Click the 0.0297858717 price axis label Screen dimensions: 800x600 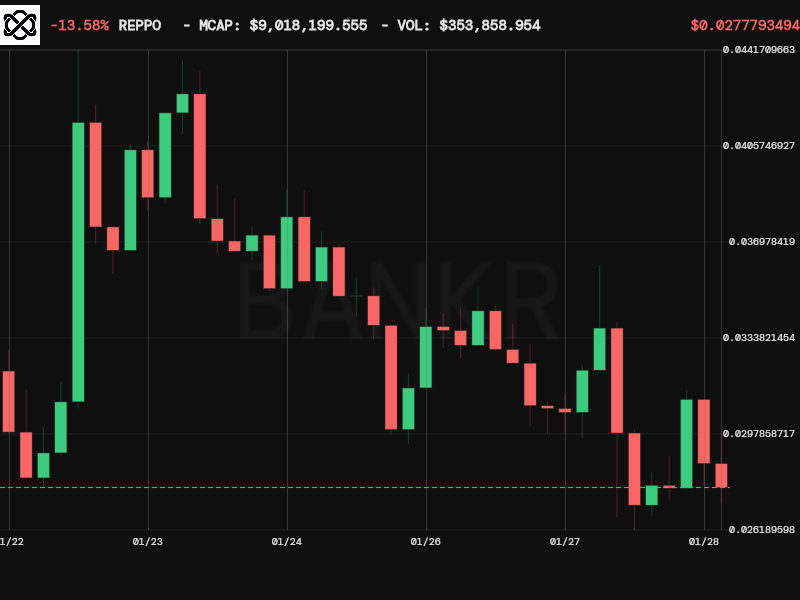759,434
